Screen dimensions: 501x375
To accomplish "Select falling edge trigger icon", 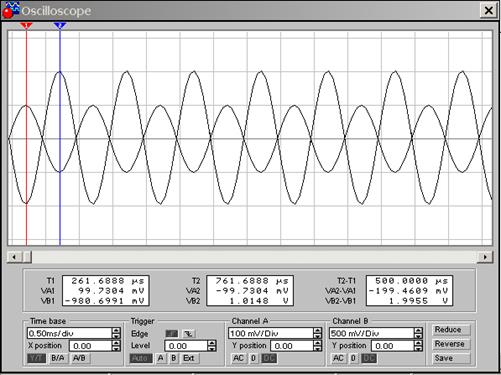I will point(189,334).
